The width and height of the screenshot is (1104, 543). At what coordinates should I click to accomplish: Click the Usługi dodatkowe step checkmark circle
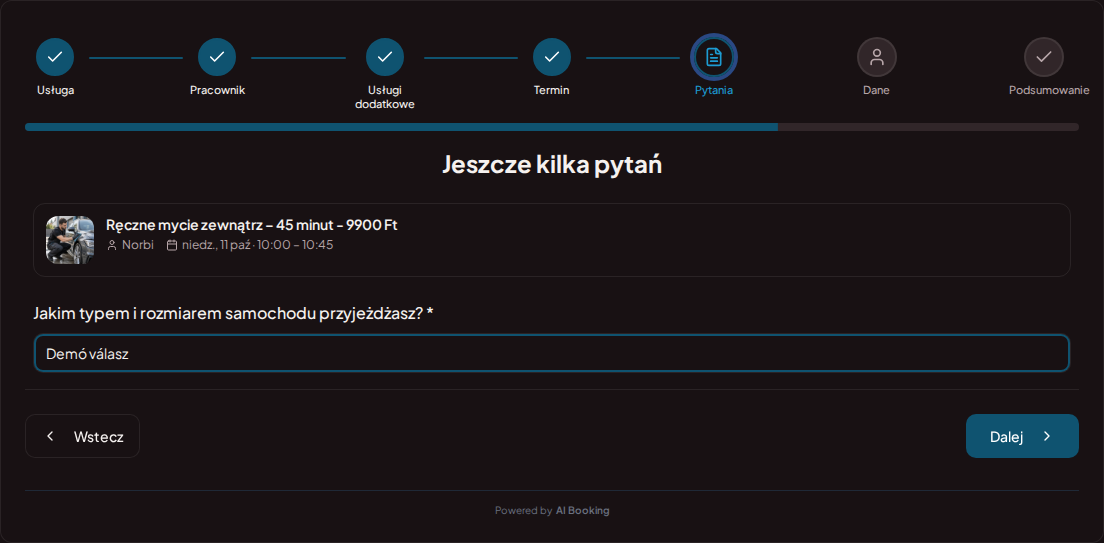coord(385,57)
